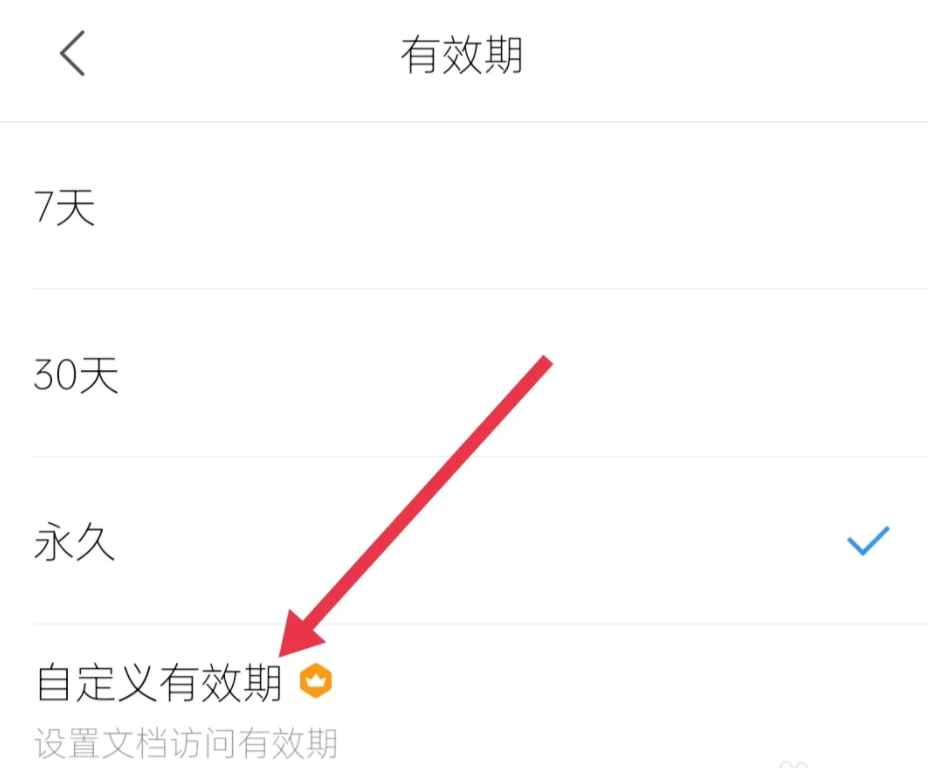Tap the digit 7 in the 7天 label

coord(43,206)
